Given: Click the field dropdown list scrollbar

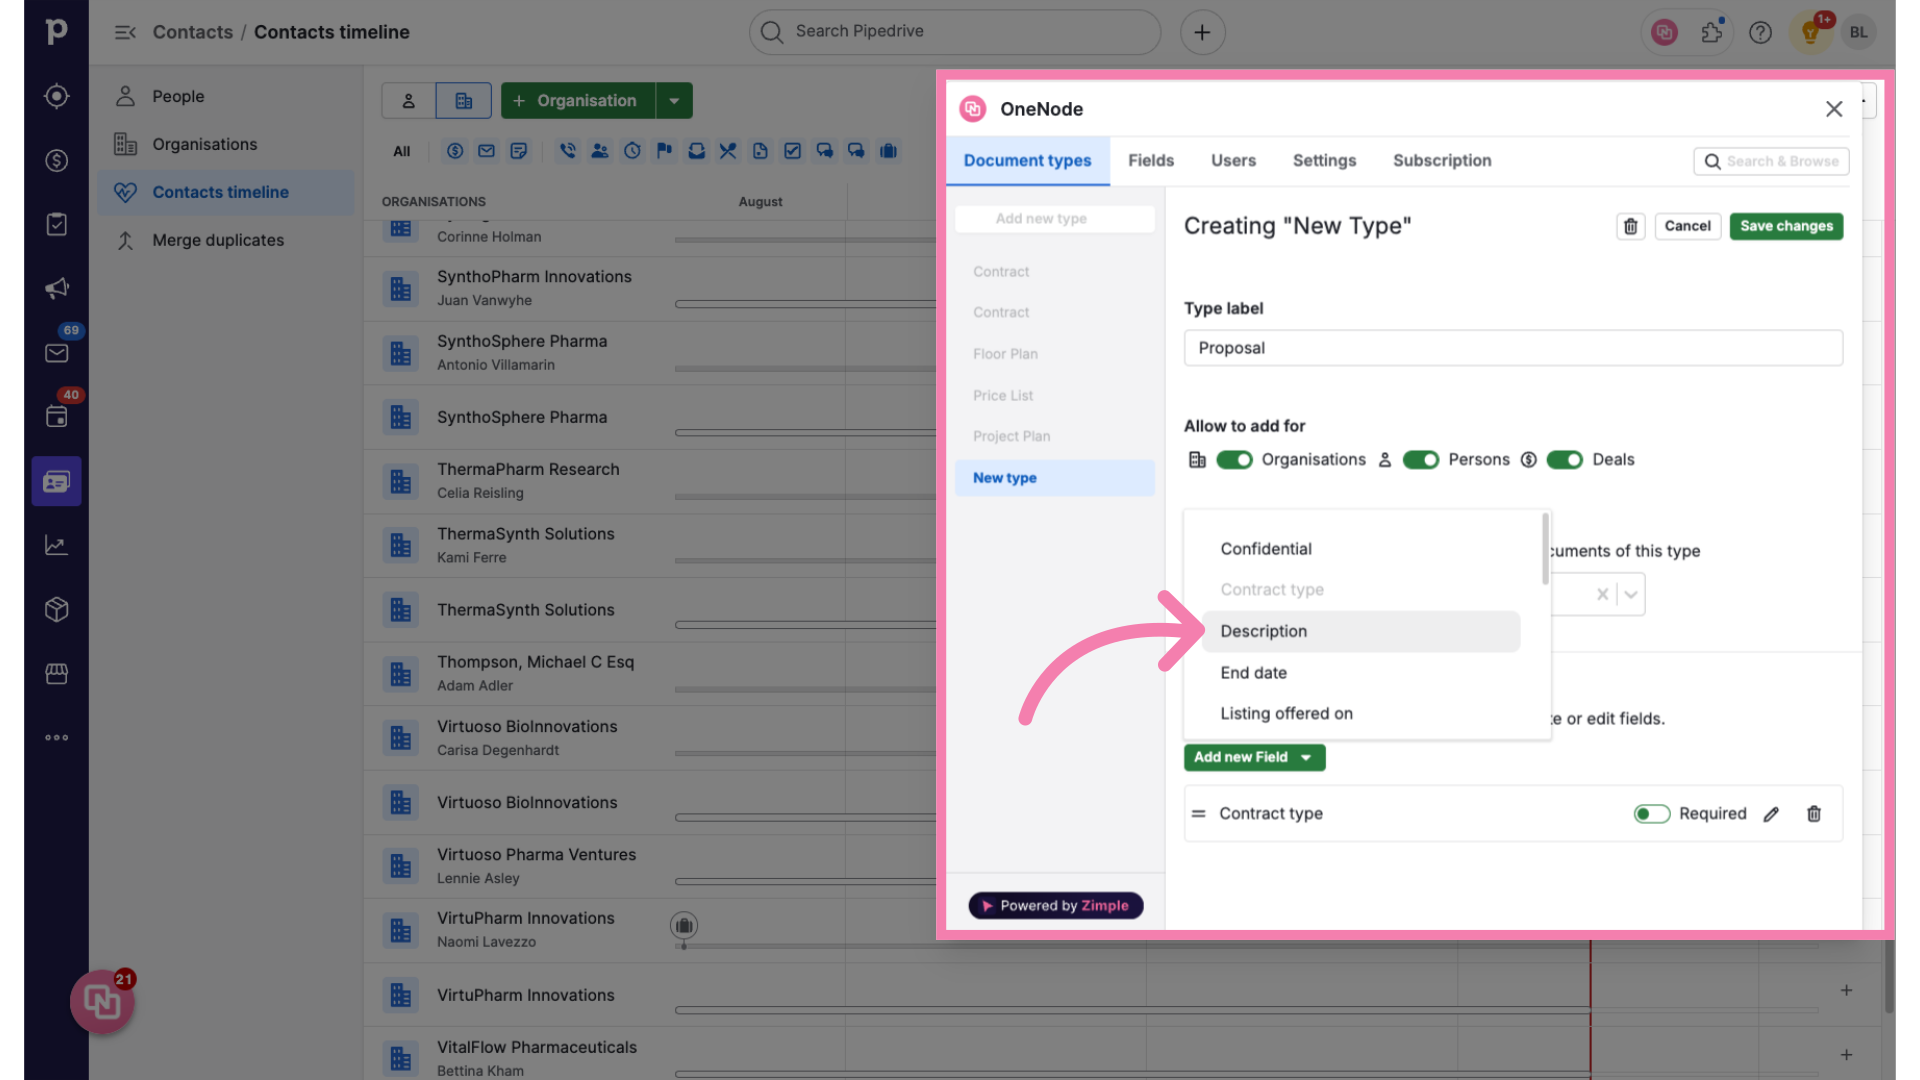Looking at the screenshot, I should click(x=1545, y=549).
